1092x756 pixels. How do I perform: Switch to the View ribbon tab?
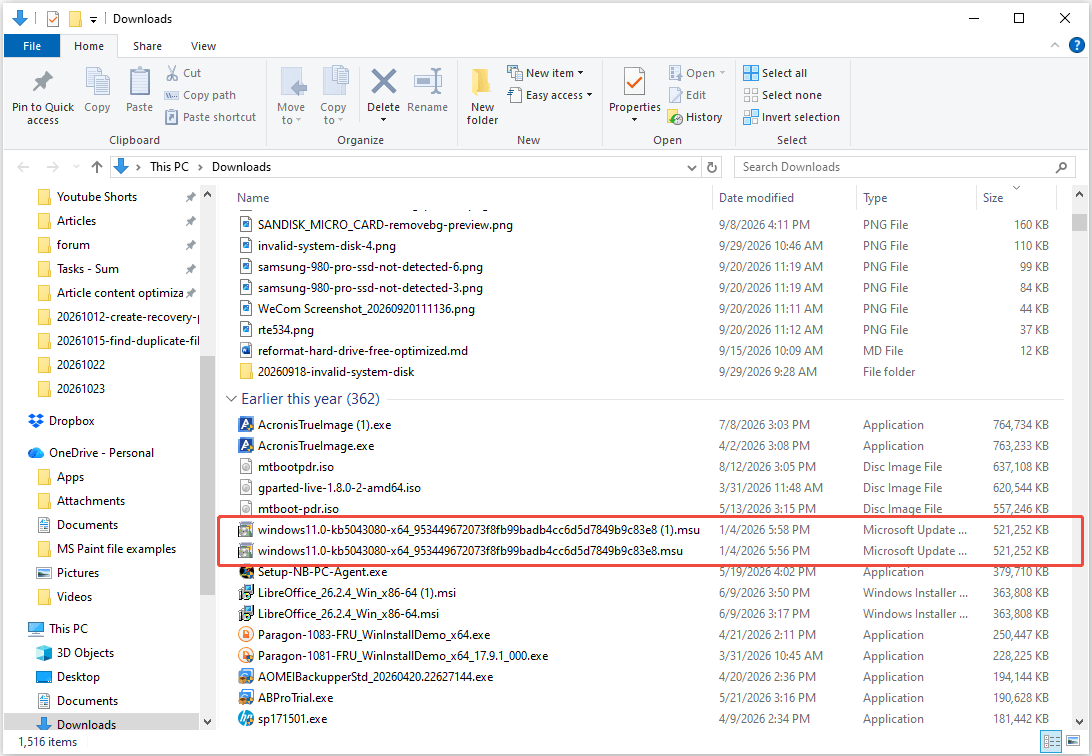tap(203, 46)
